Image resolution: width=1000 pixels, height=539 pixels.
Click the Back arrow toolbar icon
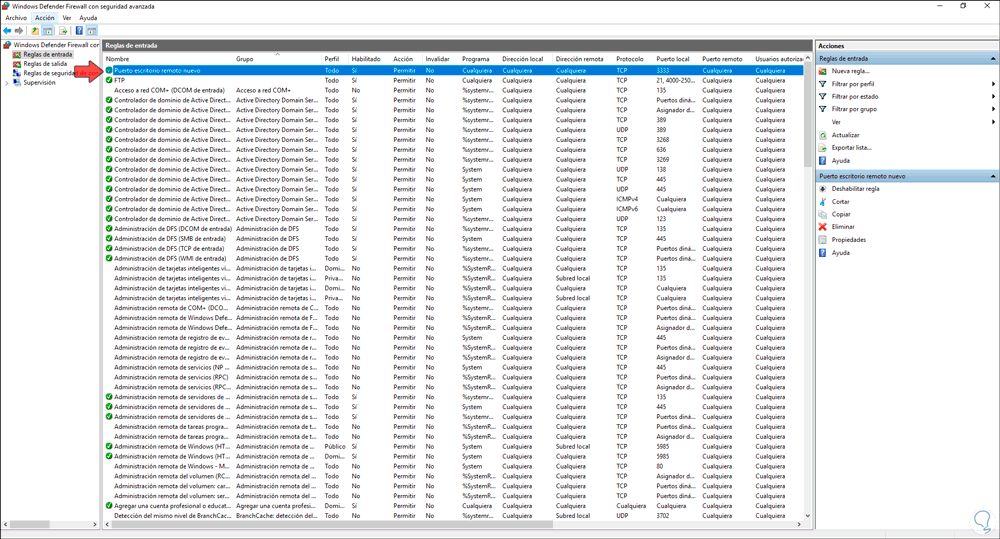click(x=7, y=31)
